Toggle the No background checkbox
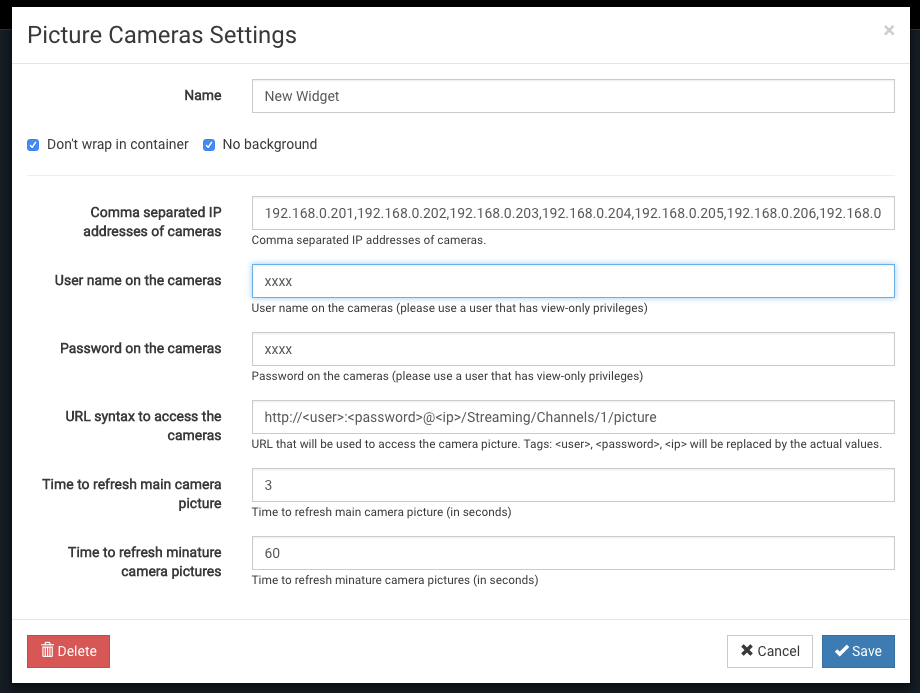The width and height of the screenshot is (920, 693). click(x=209, y=145)
